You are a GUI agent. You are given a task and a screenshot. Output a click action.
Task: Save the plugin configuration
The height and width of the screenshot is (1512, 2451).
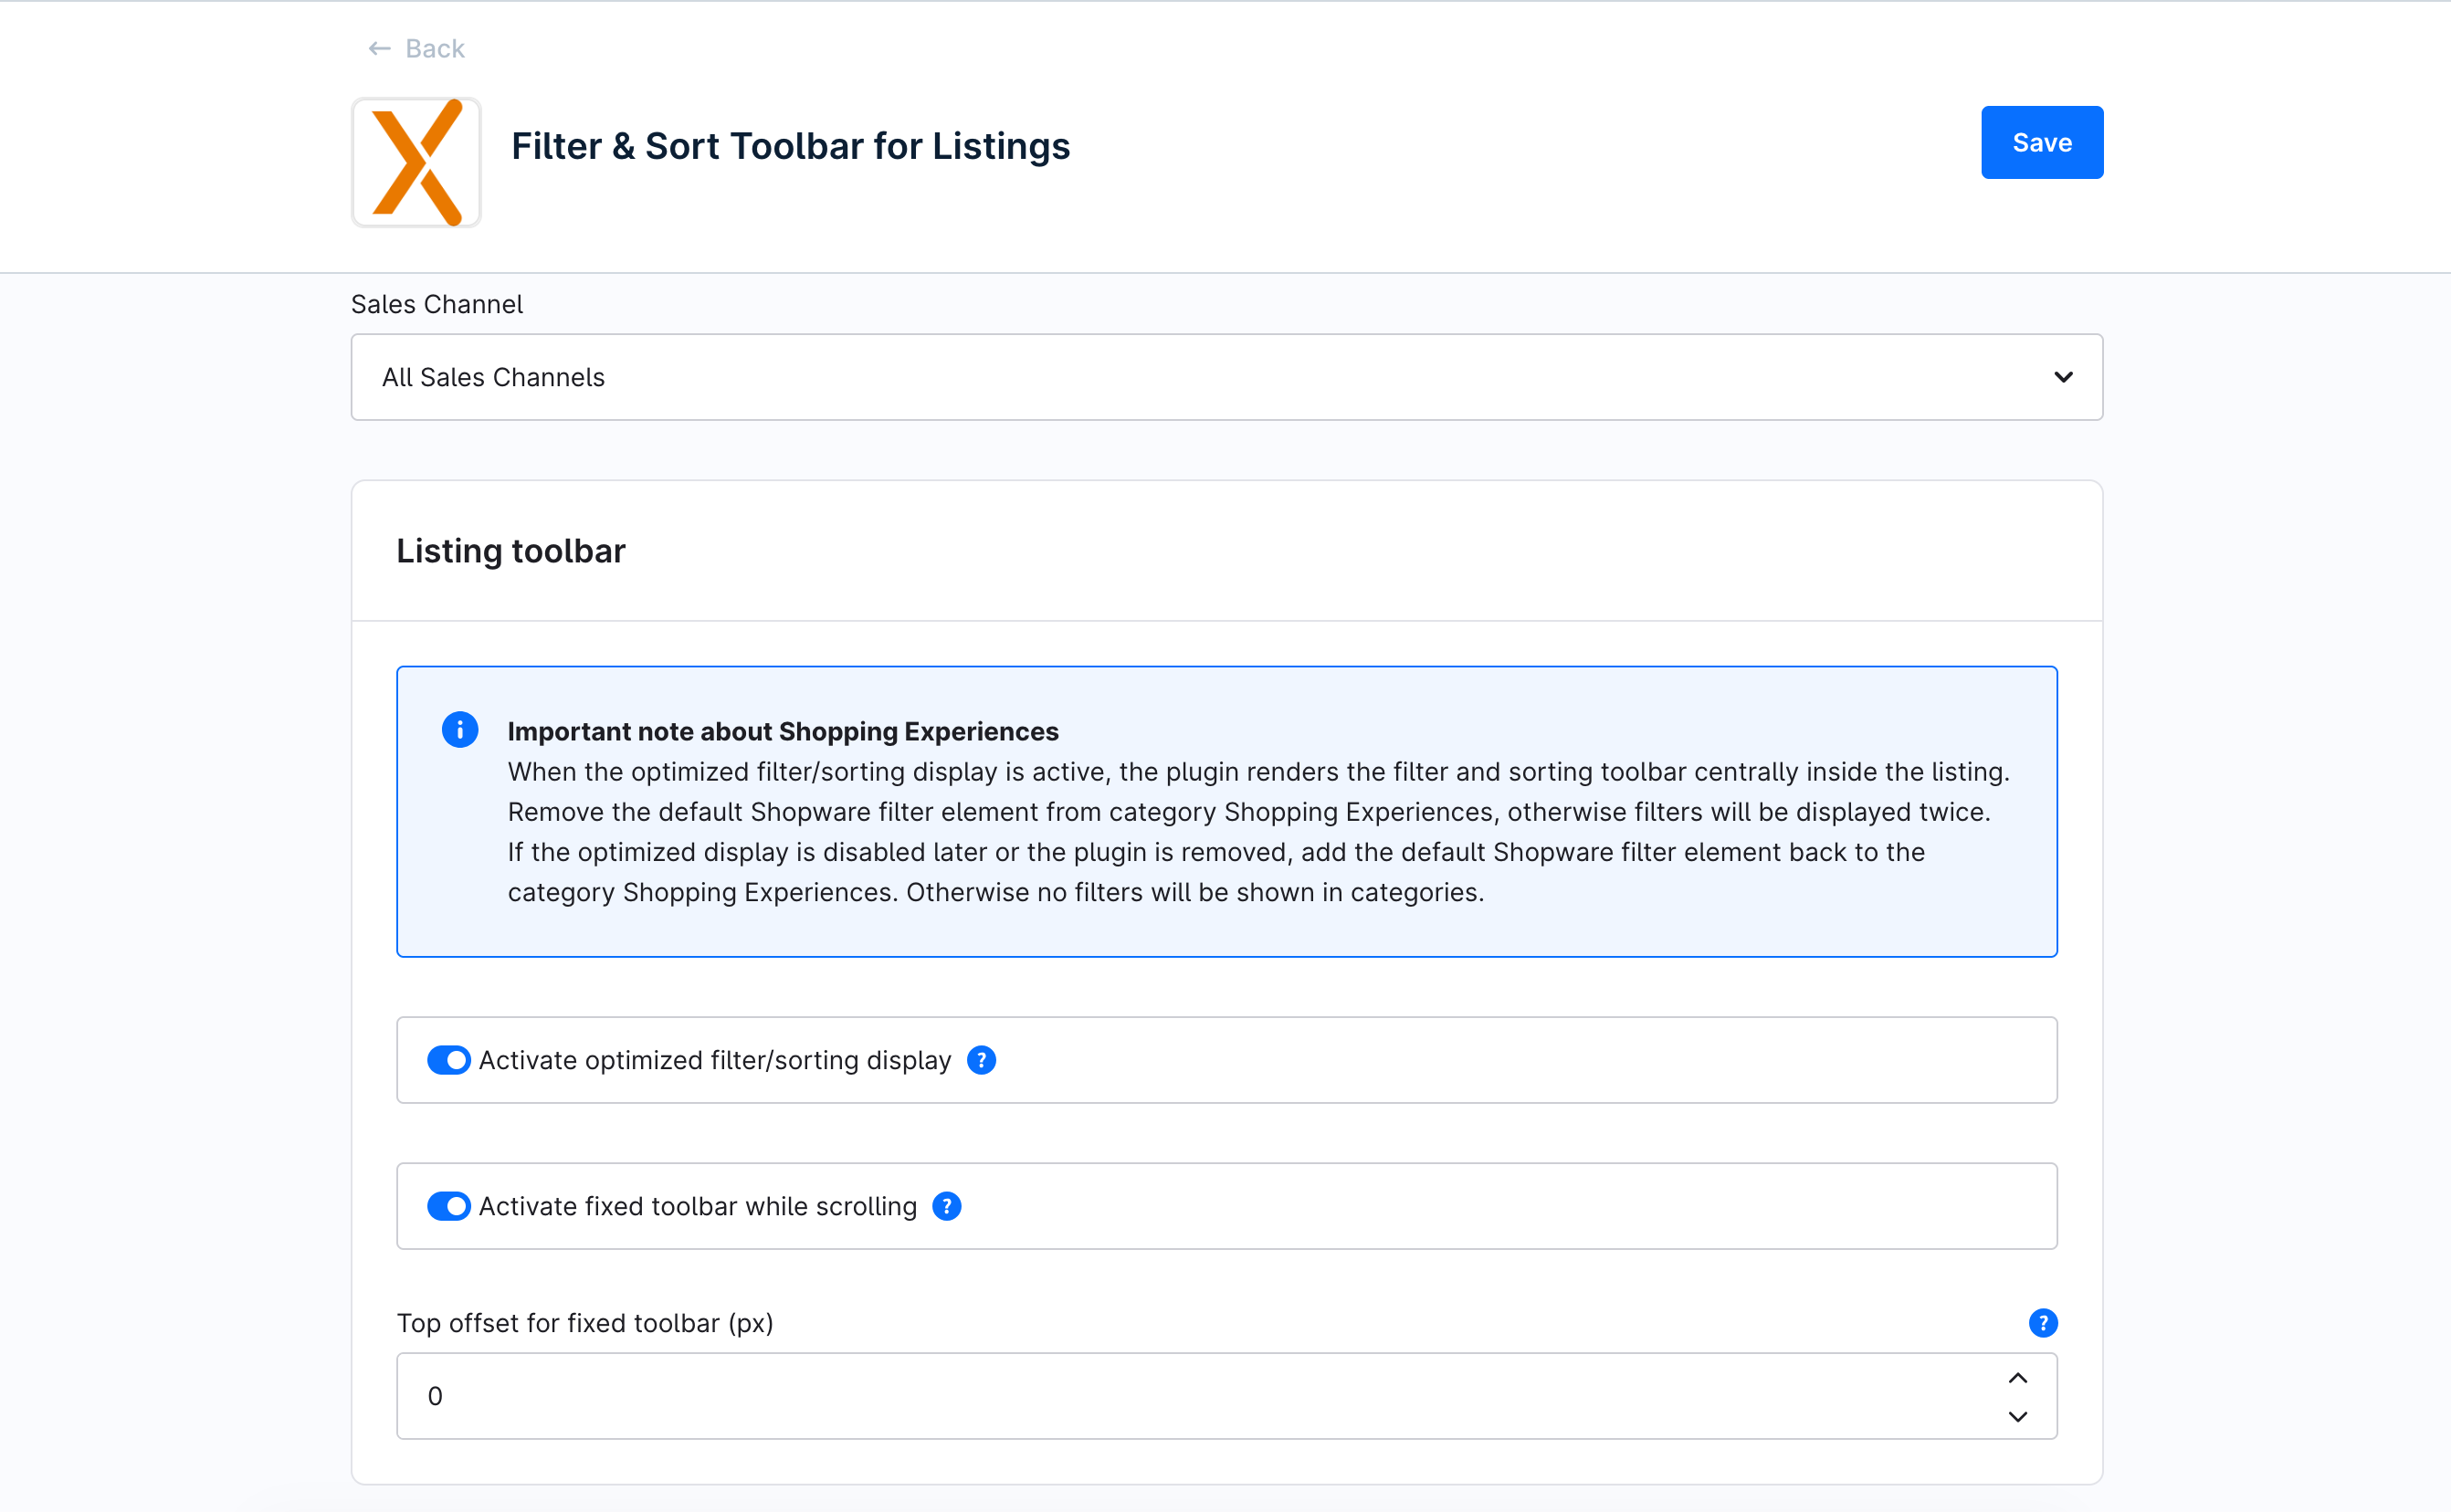[2042, 142]
